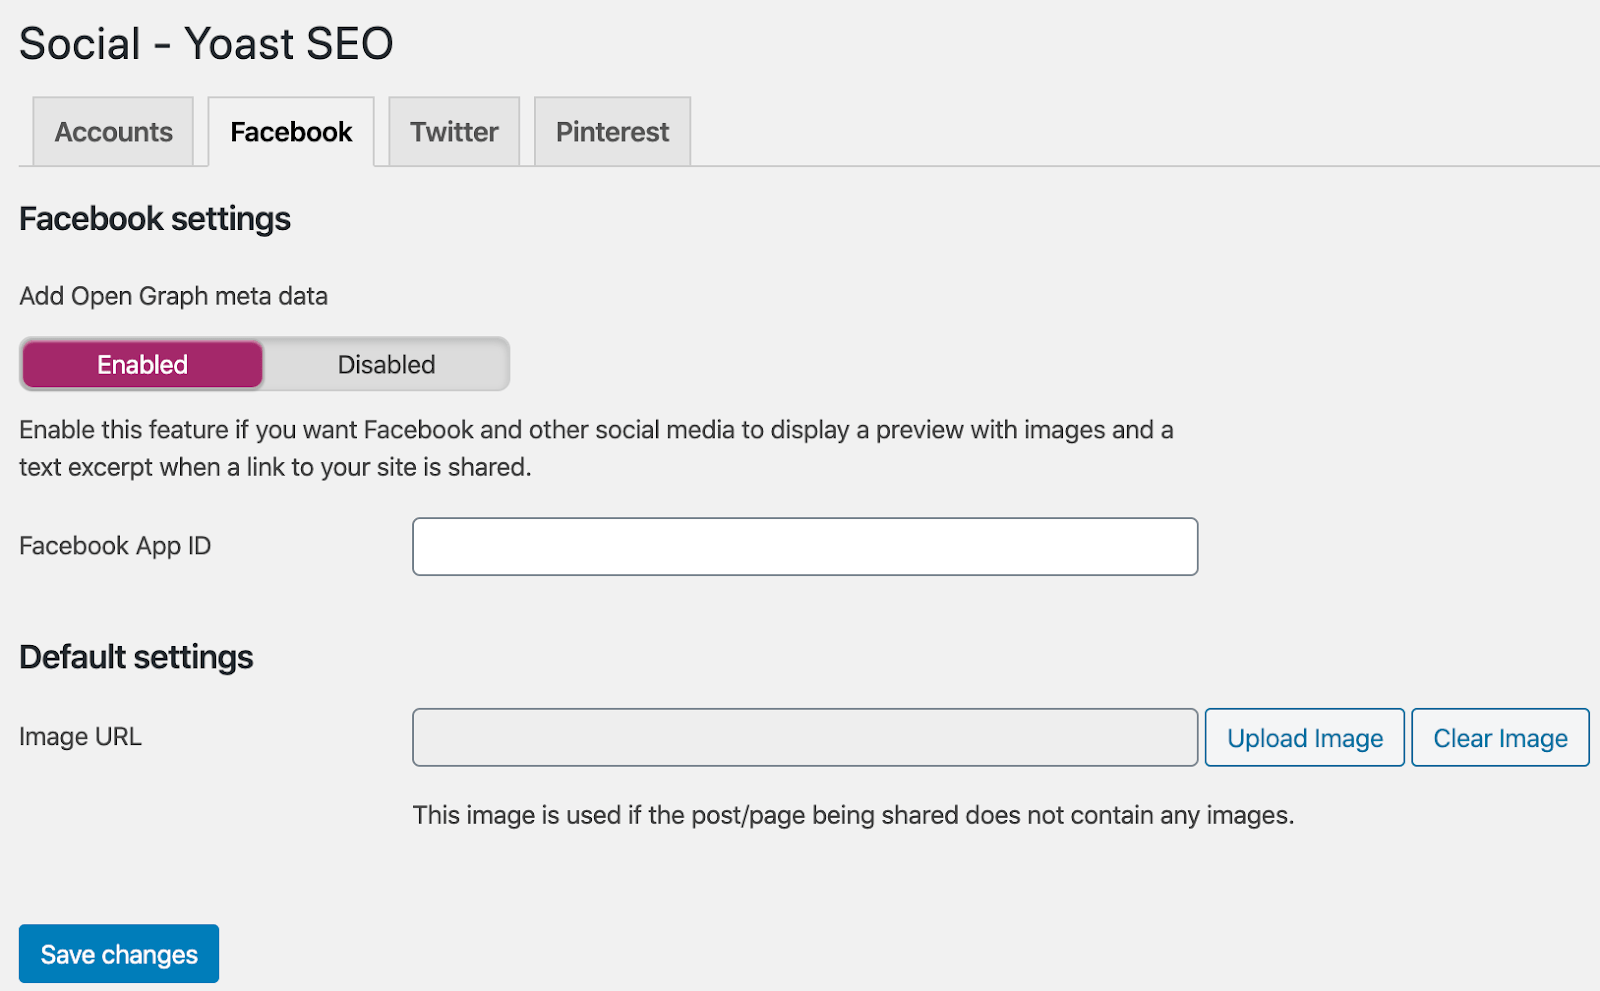Save changes with the blue button
Image resolution: width=1600 pixels, height=991 pixels.
pyautogui.click(x=118, y=953)
